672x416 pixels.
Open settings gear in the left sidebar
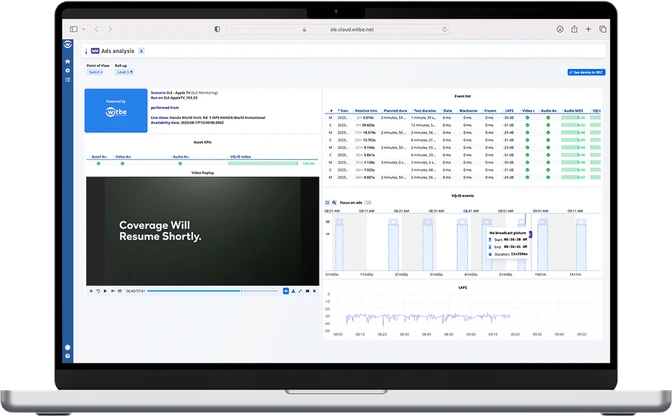pyautogui.click(x=67, y=70)
